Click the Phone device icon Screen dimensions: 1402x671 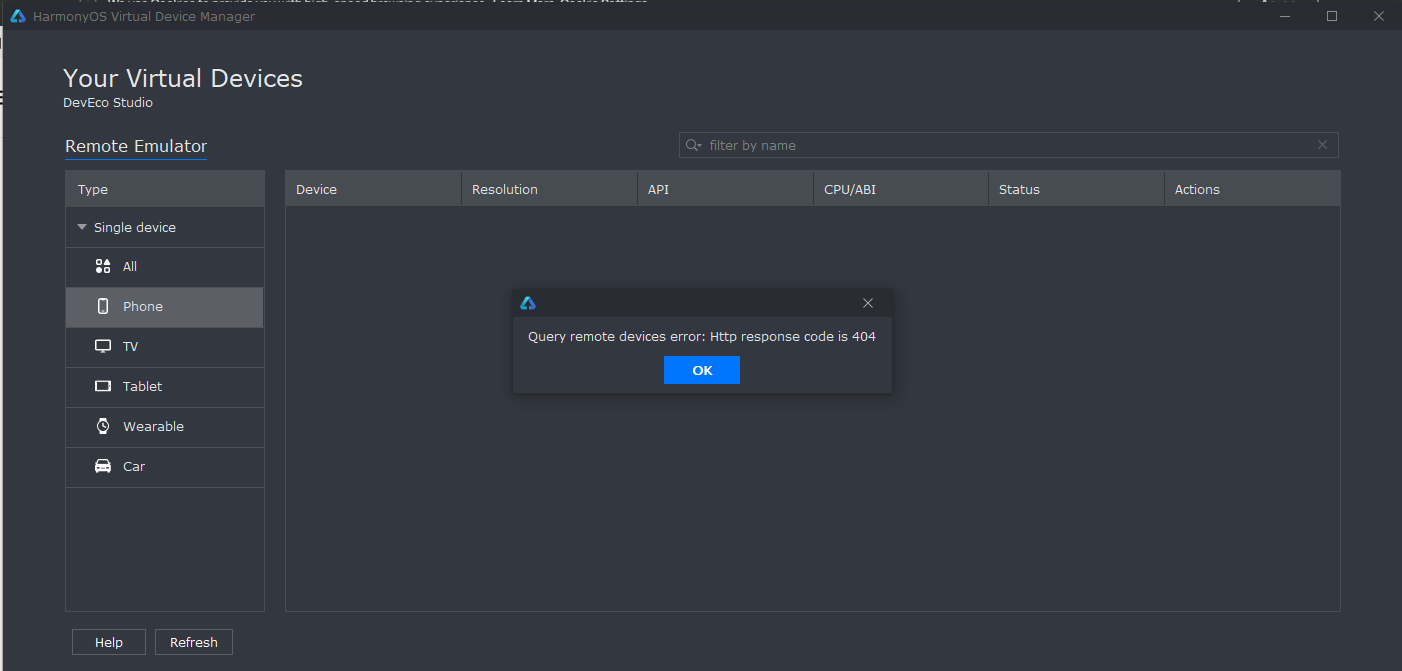103,307
